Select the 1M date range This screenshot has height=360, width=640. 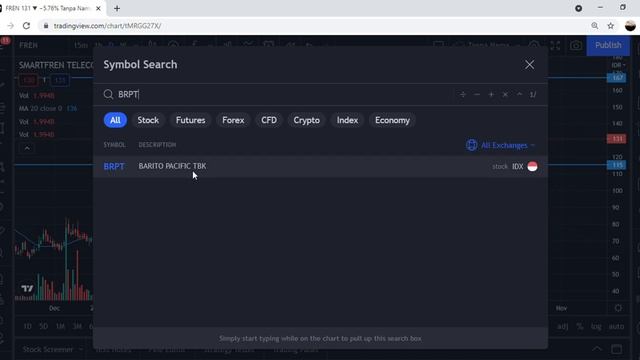click(60, 326)
